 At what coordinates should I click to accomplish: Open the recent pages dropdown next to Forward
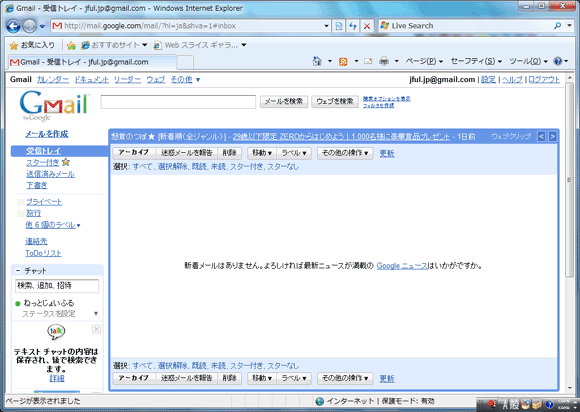click(x=42, y=26)
